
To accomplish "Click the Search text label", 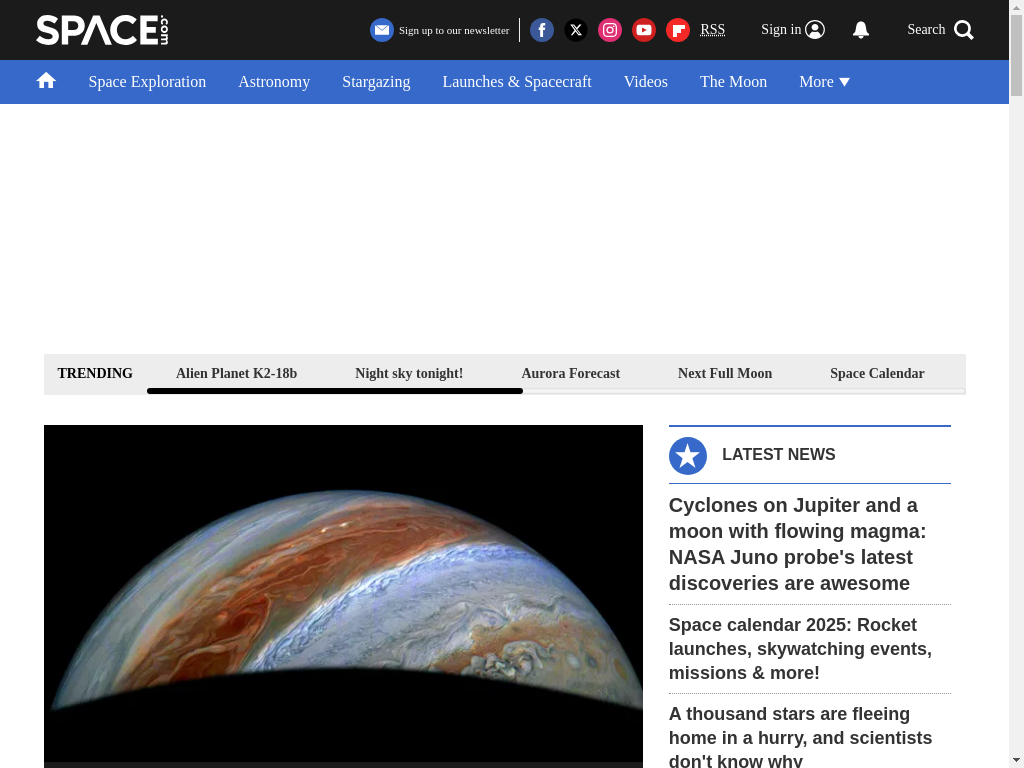I will tap(926, 29).
